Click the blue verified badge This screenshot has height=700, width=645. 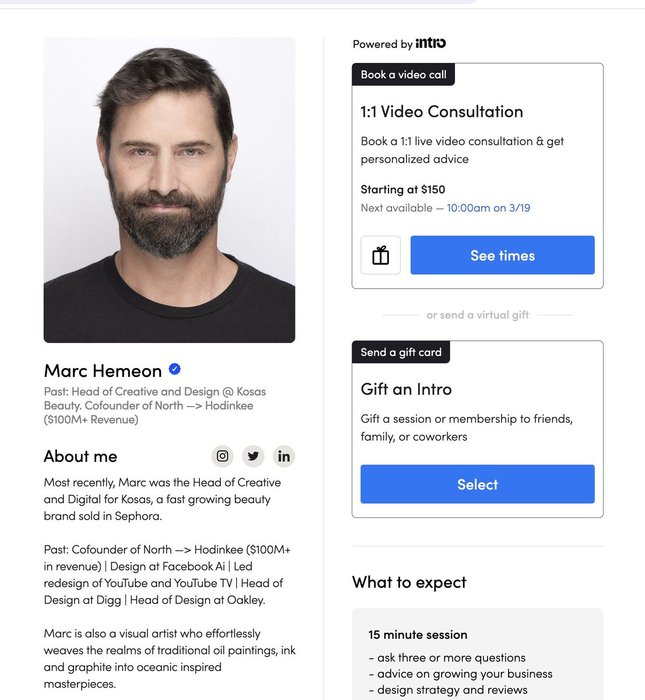coord(175,369)
